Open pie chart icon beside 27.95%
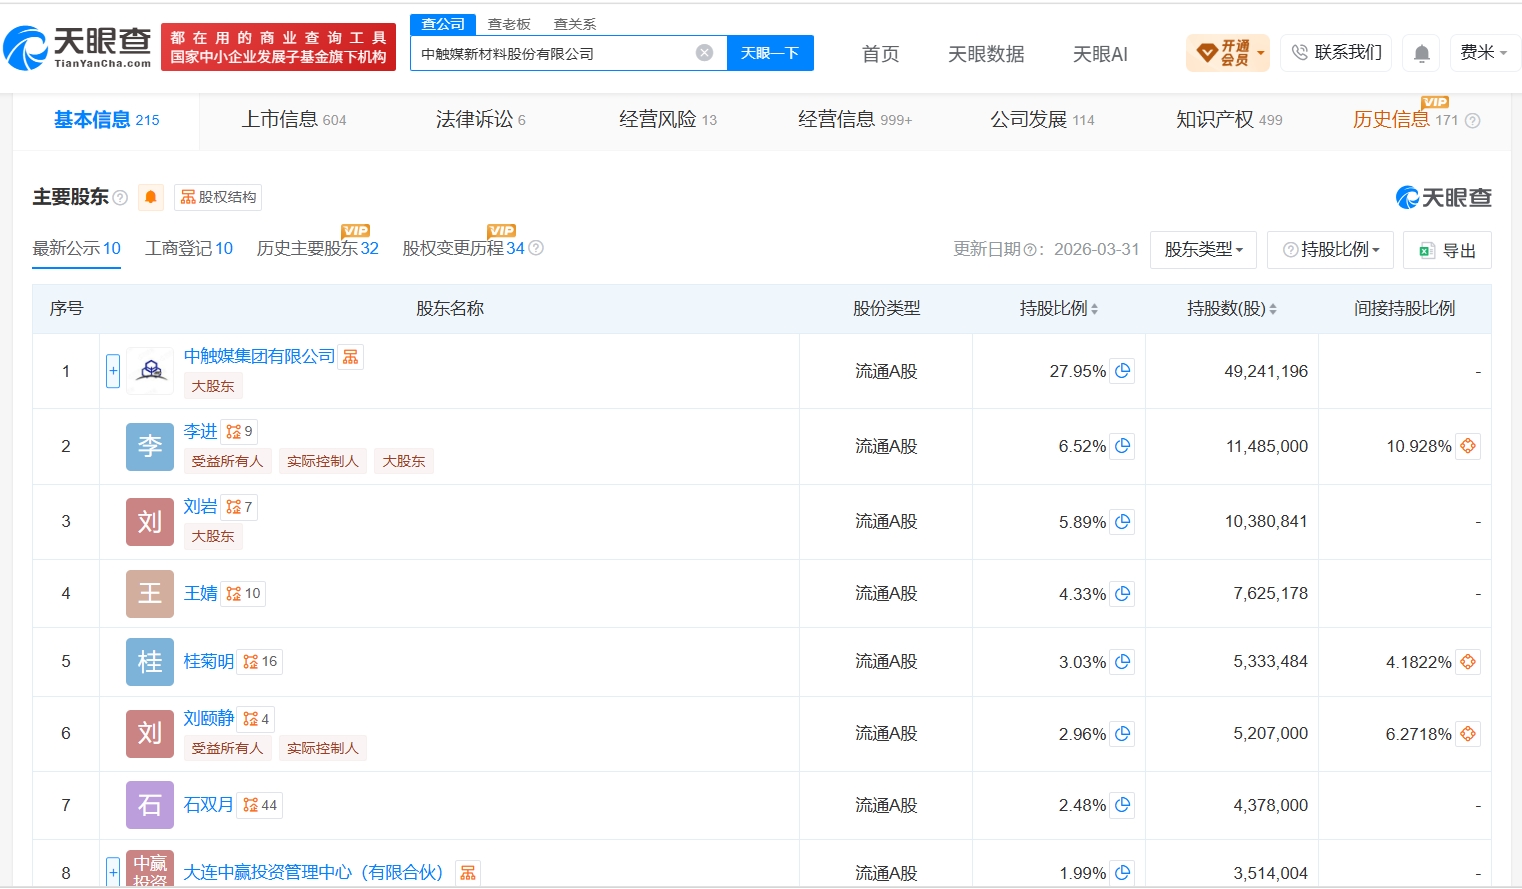Screen dimensions: 1522x889 point(1123,371)
